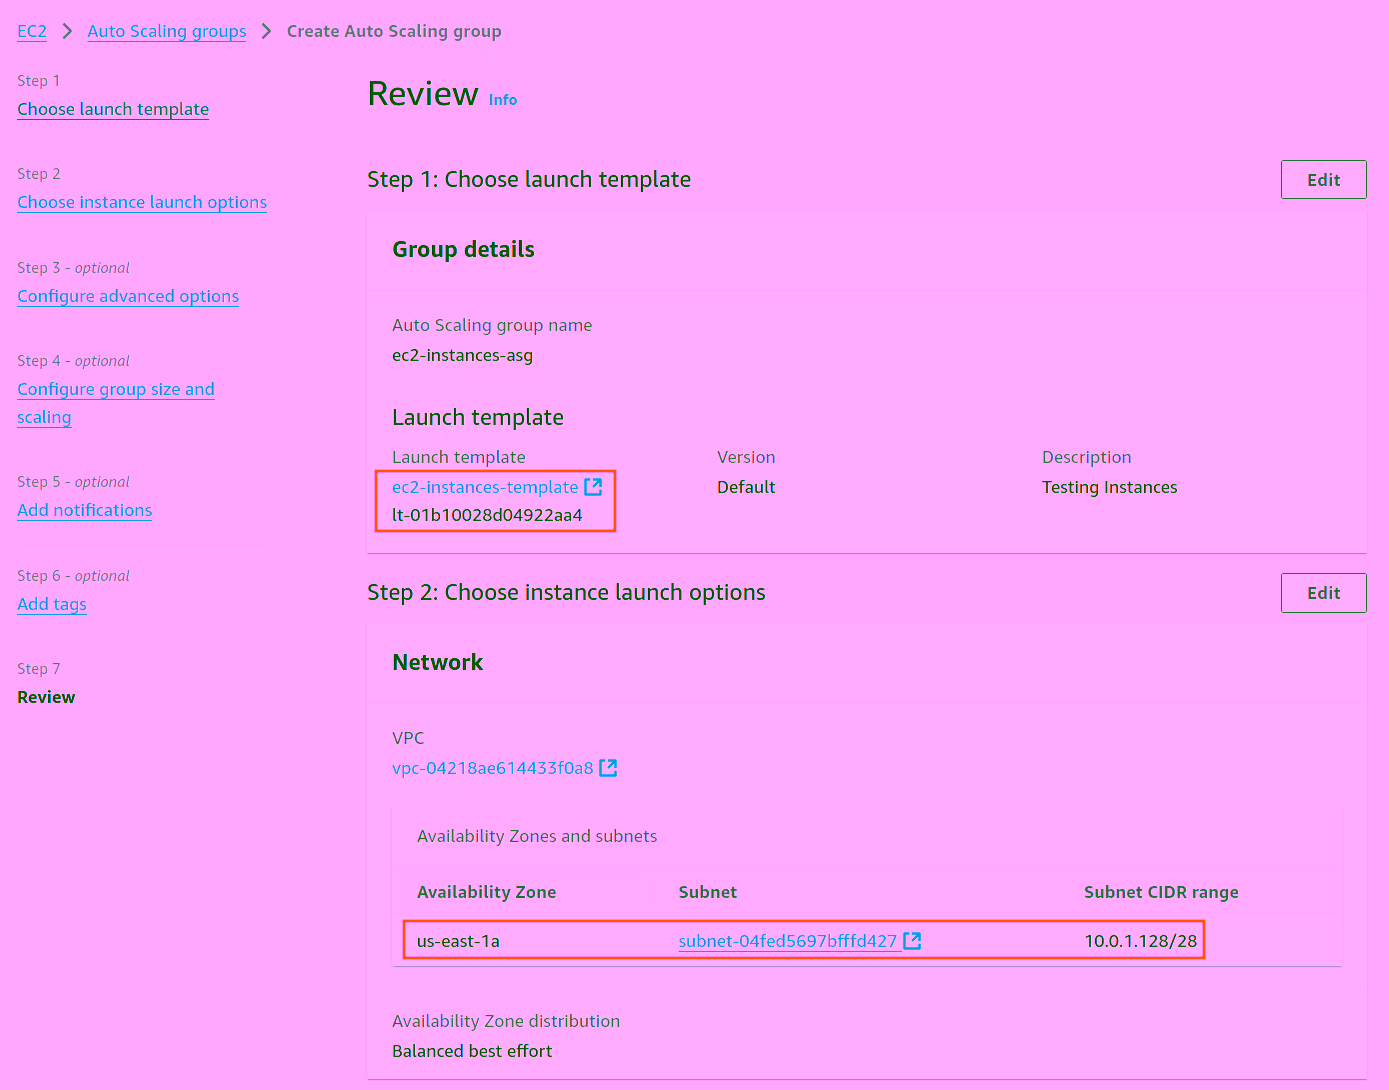Click the chevron between EC2 and Auto Scaling groups

[x=64, y=31]
